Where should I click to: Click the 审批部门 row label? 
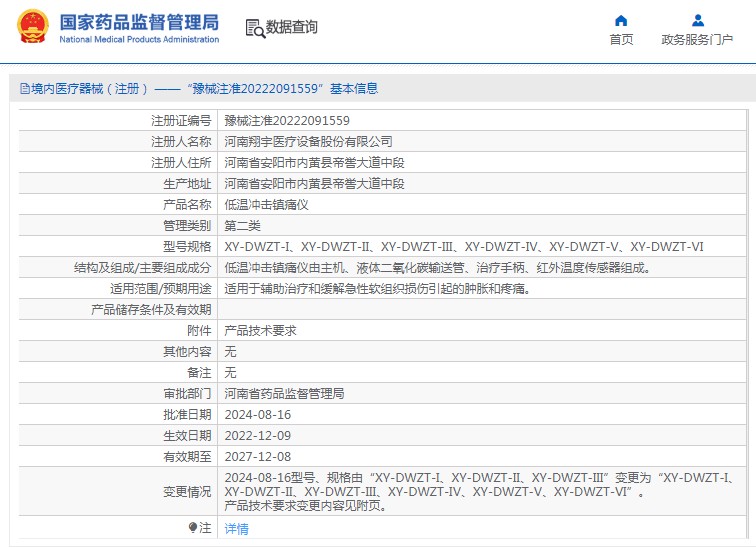[x=187, y=394]
